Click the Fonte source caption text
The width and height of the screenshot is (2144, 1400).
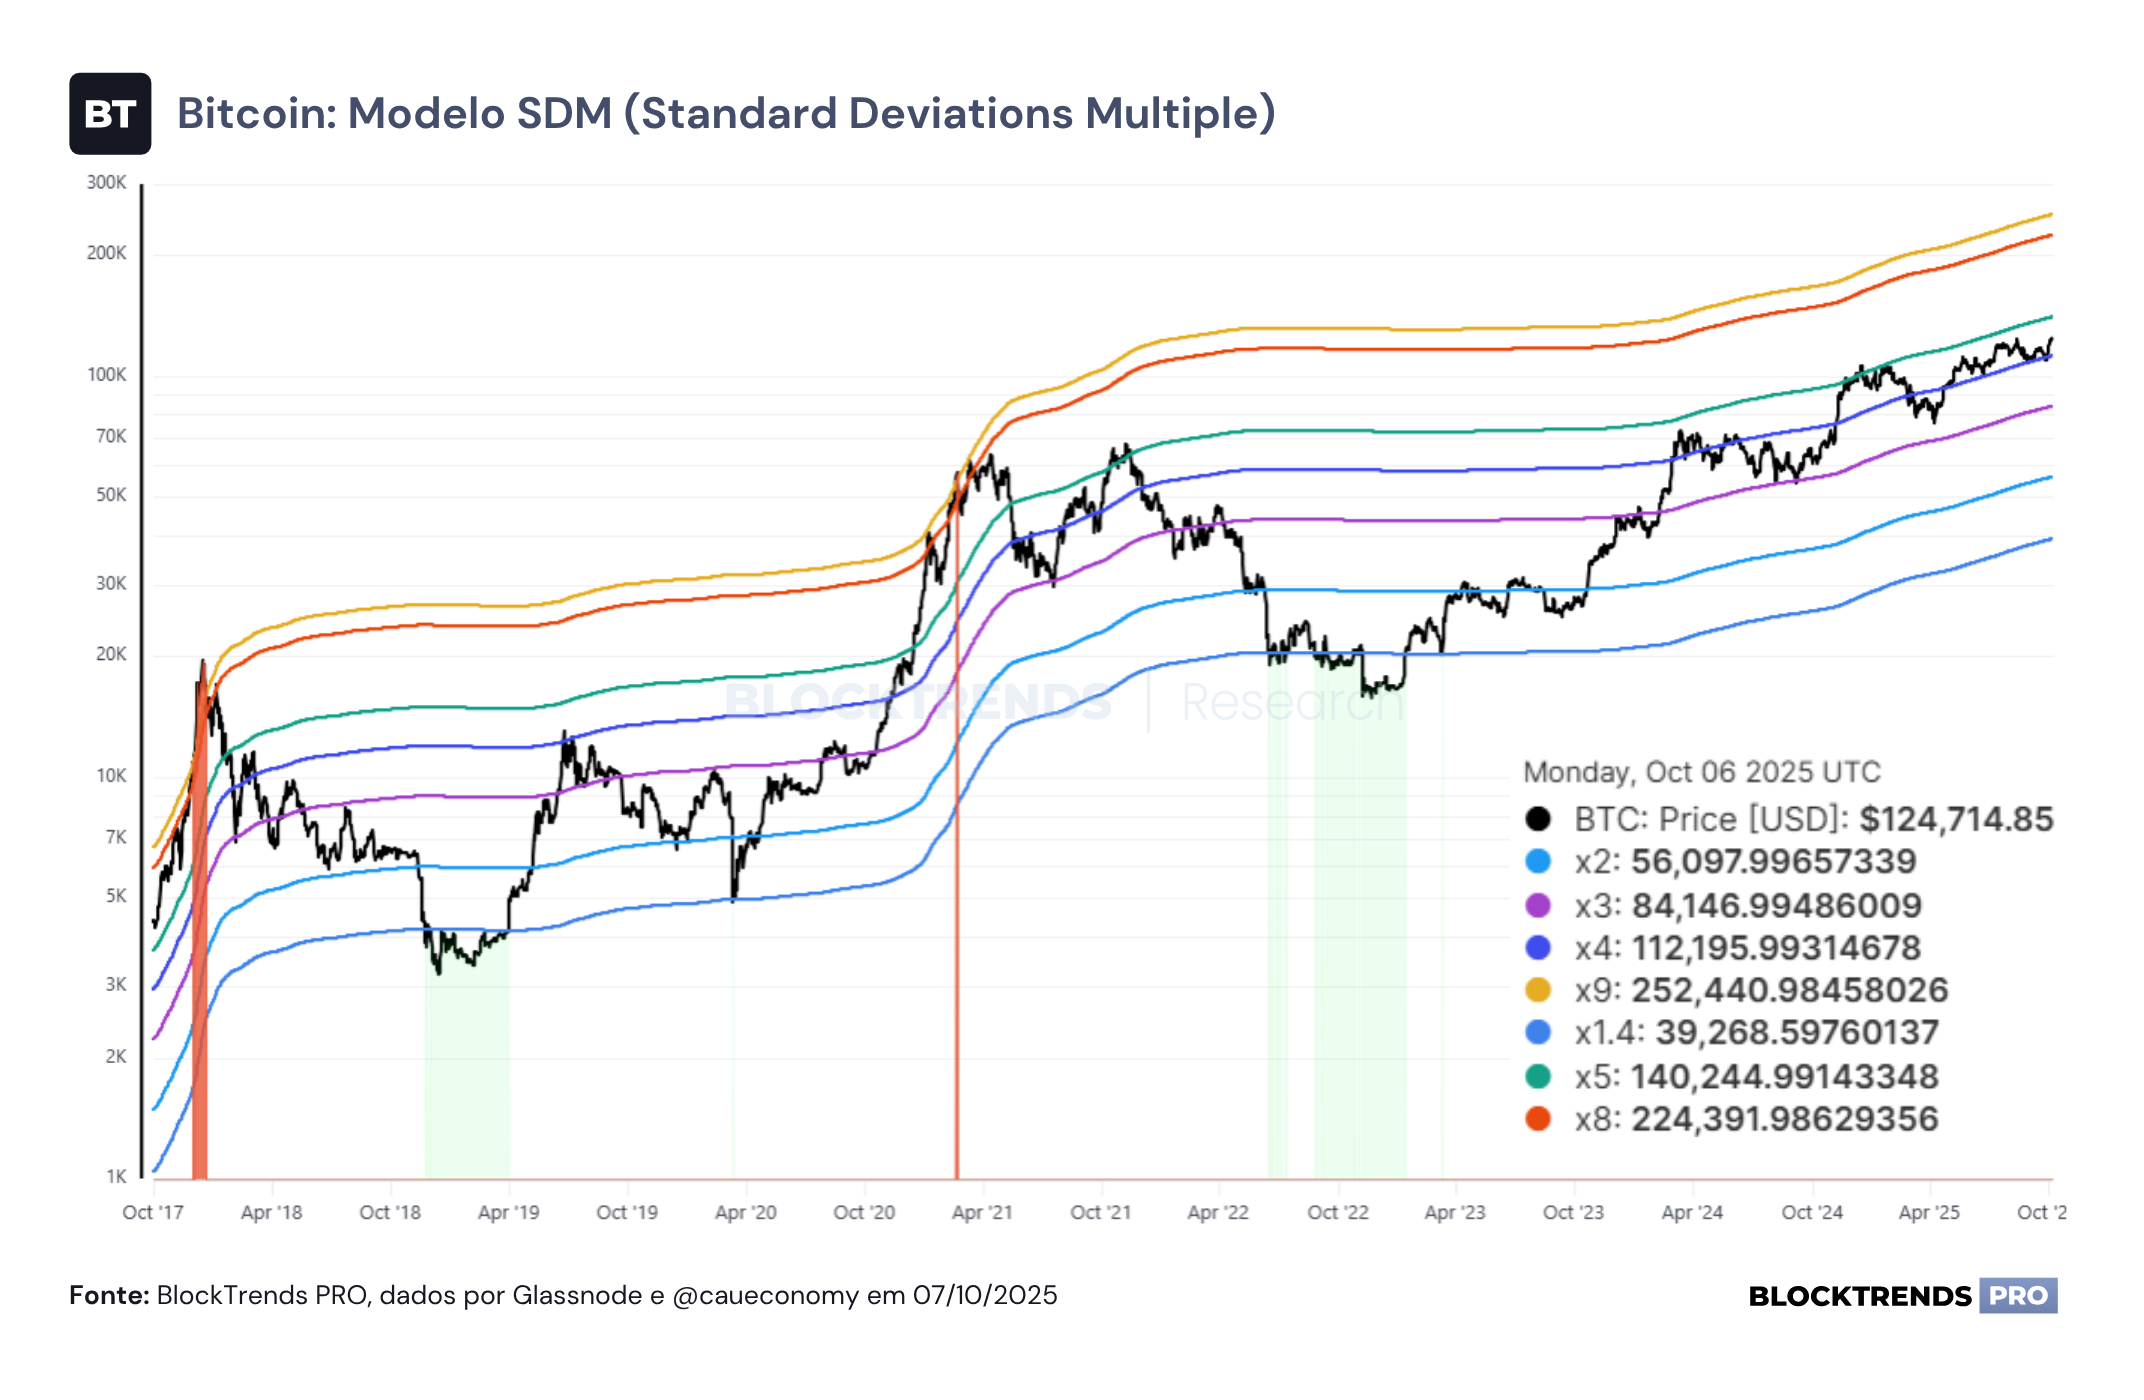563,1296
